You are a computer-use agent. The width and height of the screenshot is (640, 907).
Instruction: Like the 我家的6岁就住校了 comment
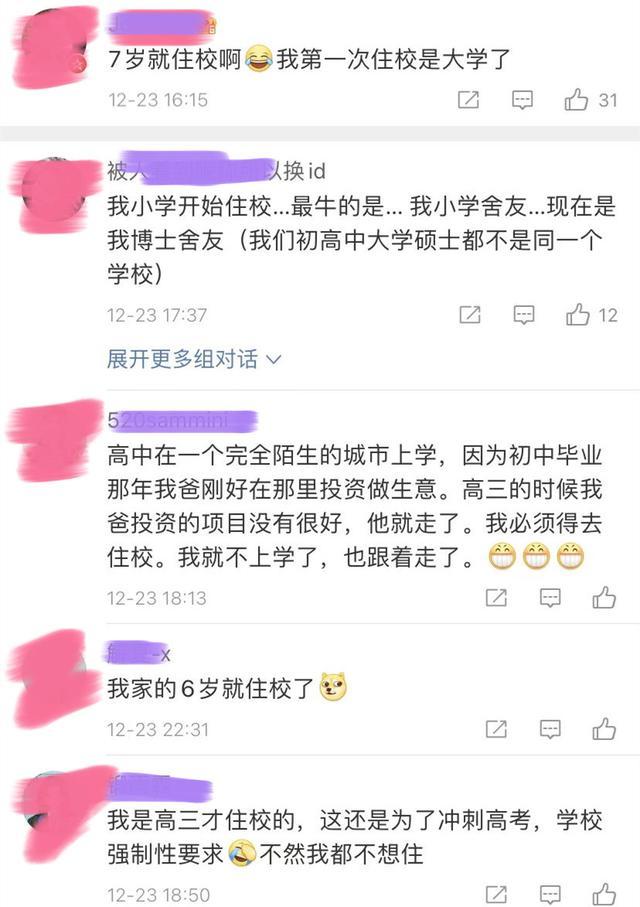tap(604, 729)
